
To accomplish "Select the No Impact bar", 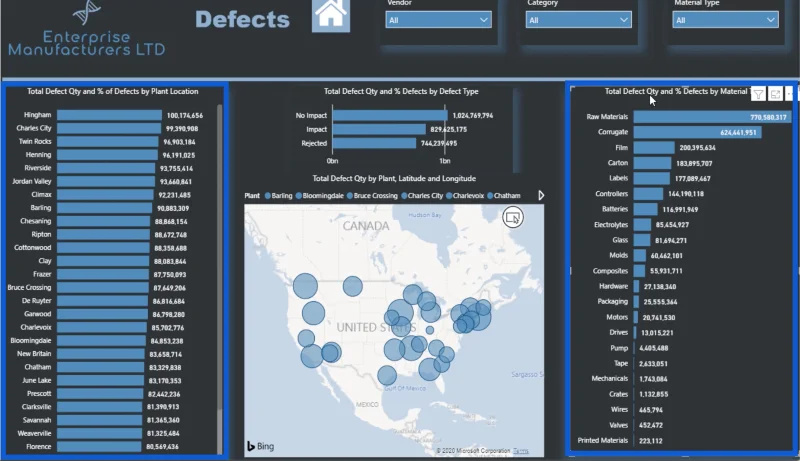I will [x=390, y=116].
